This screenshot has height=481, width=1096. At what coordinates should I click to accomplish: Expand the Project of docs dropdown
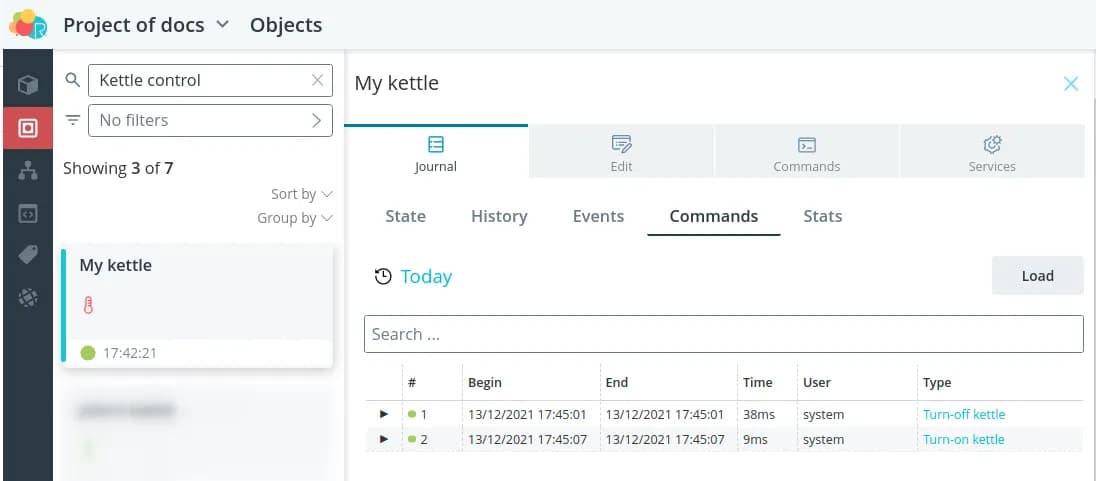(x=222, y=24)
